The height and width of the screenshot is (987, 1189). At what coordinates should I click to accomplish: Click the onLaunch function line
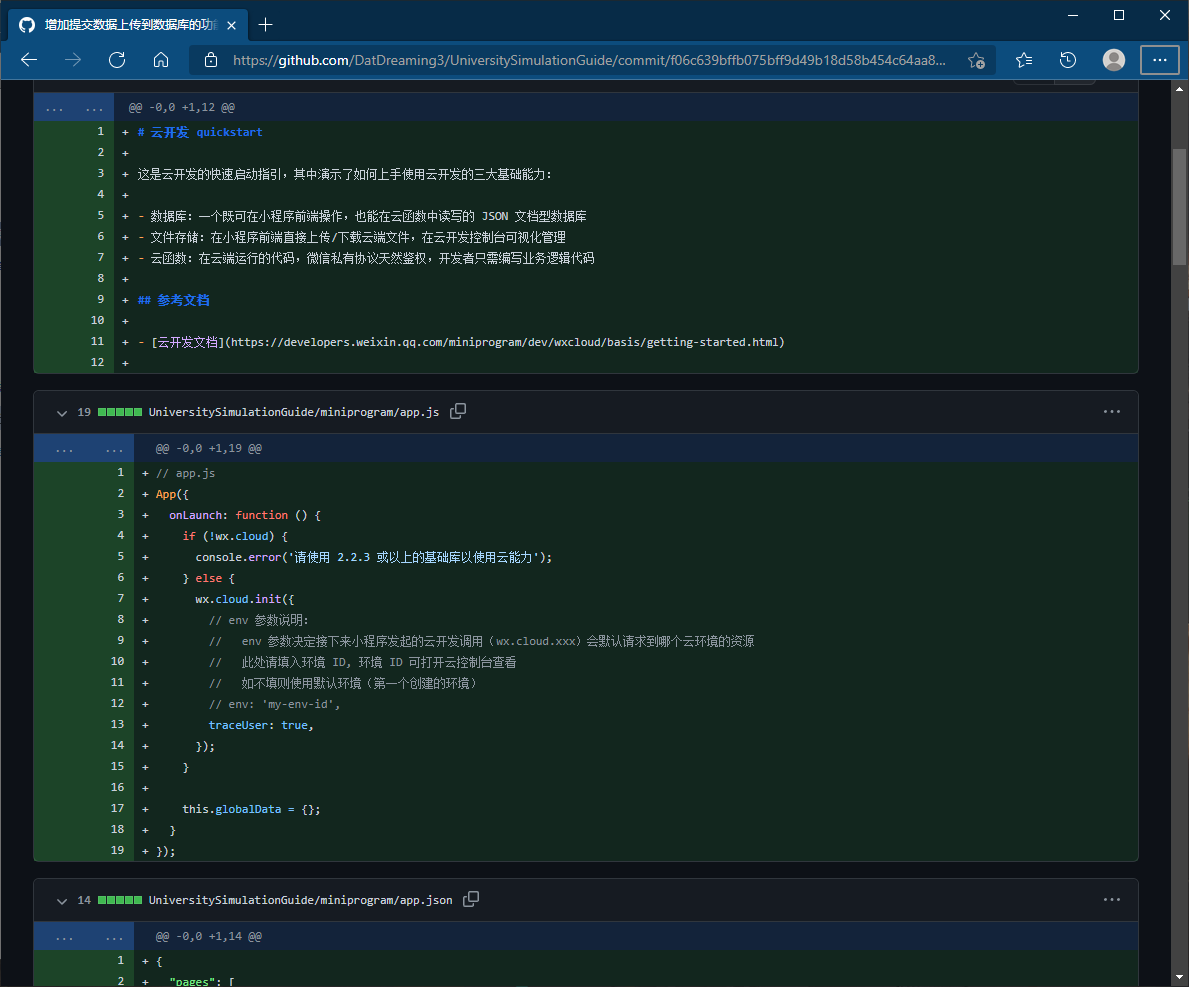245,515
